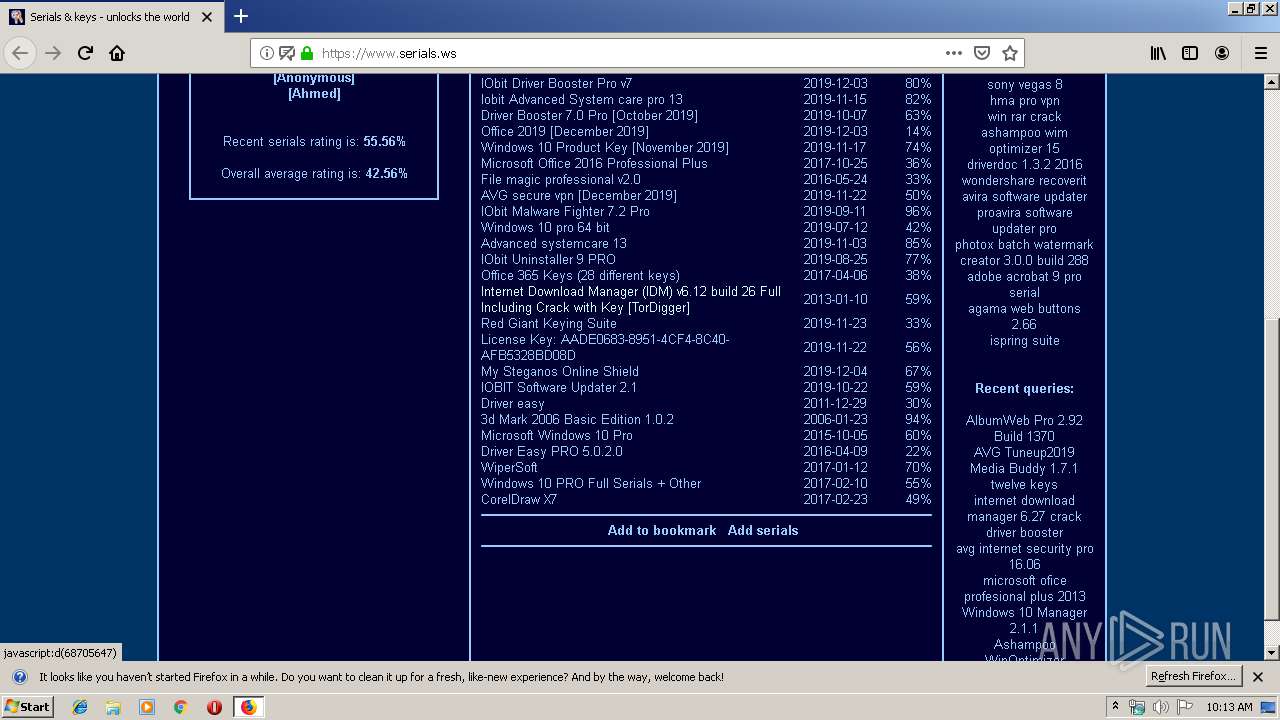
Task: Open Firefox Library menu
Action: click(1158, 53)
